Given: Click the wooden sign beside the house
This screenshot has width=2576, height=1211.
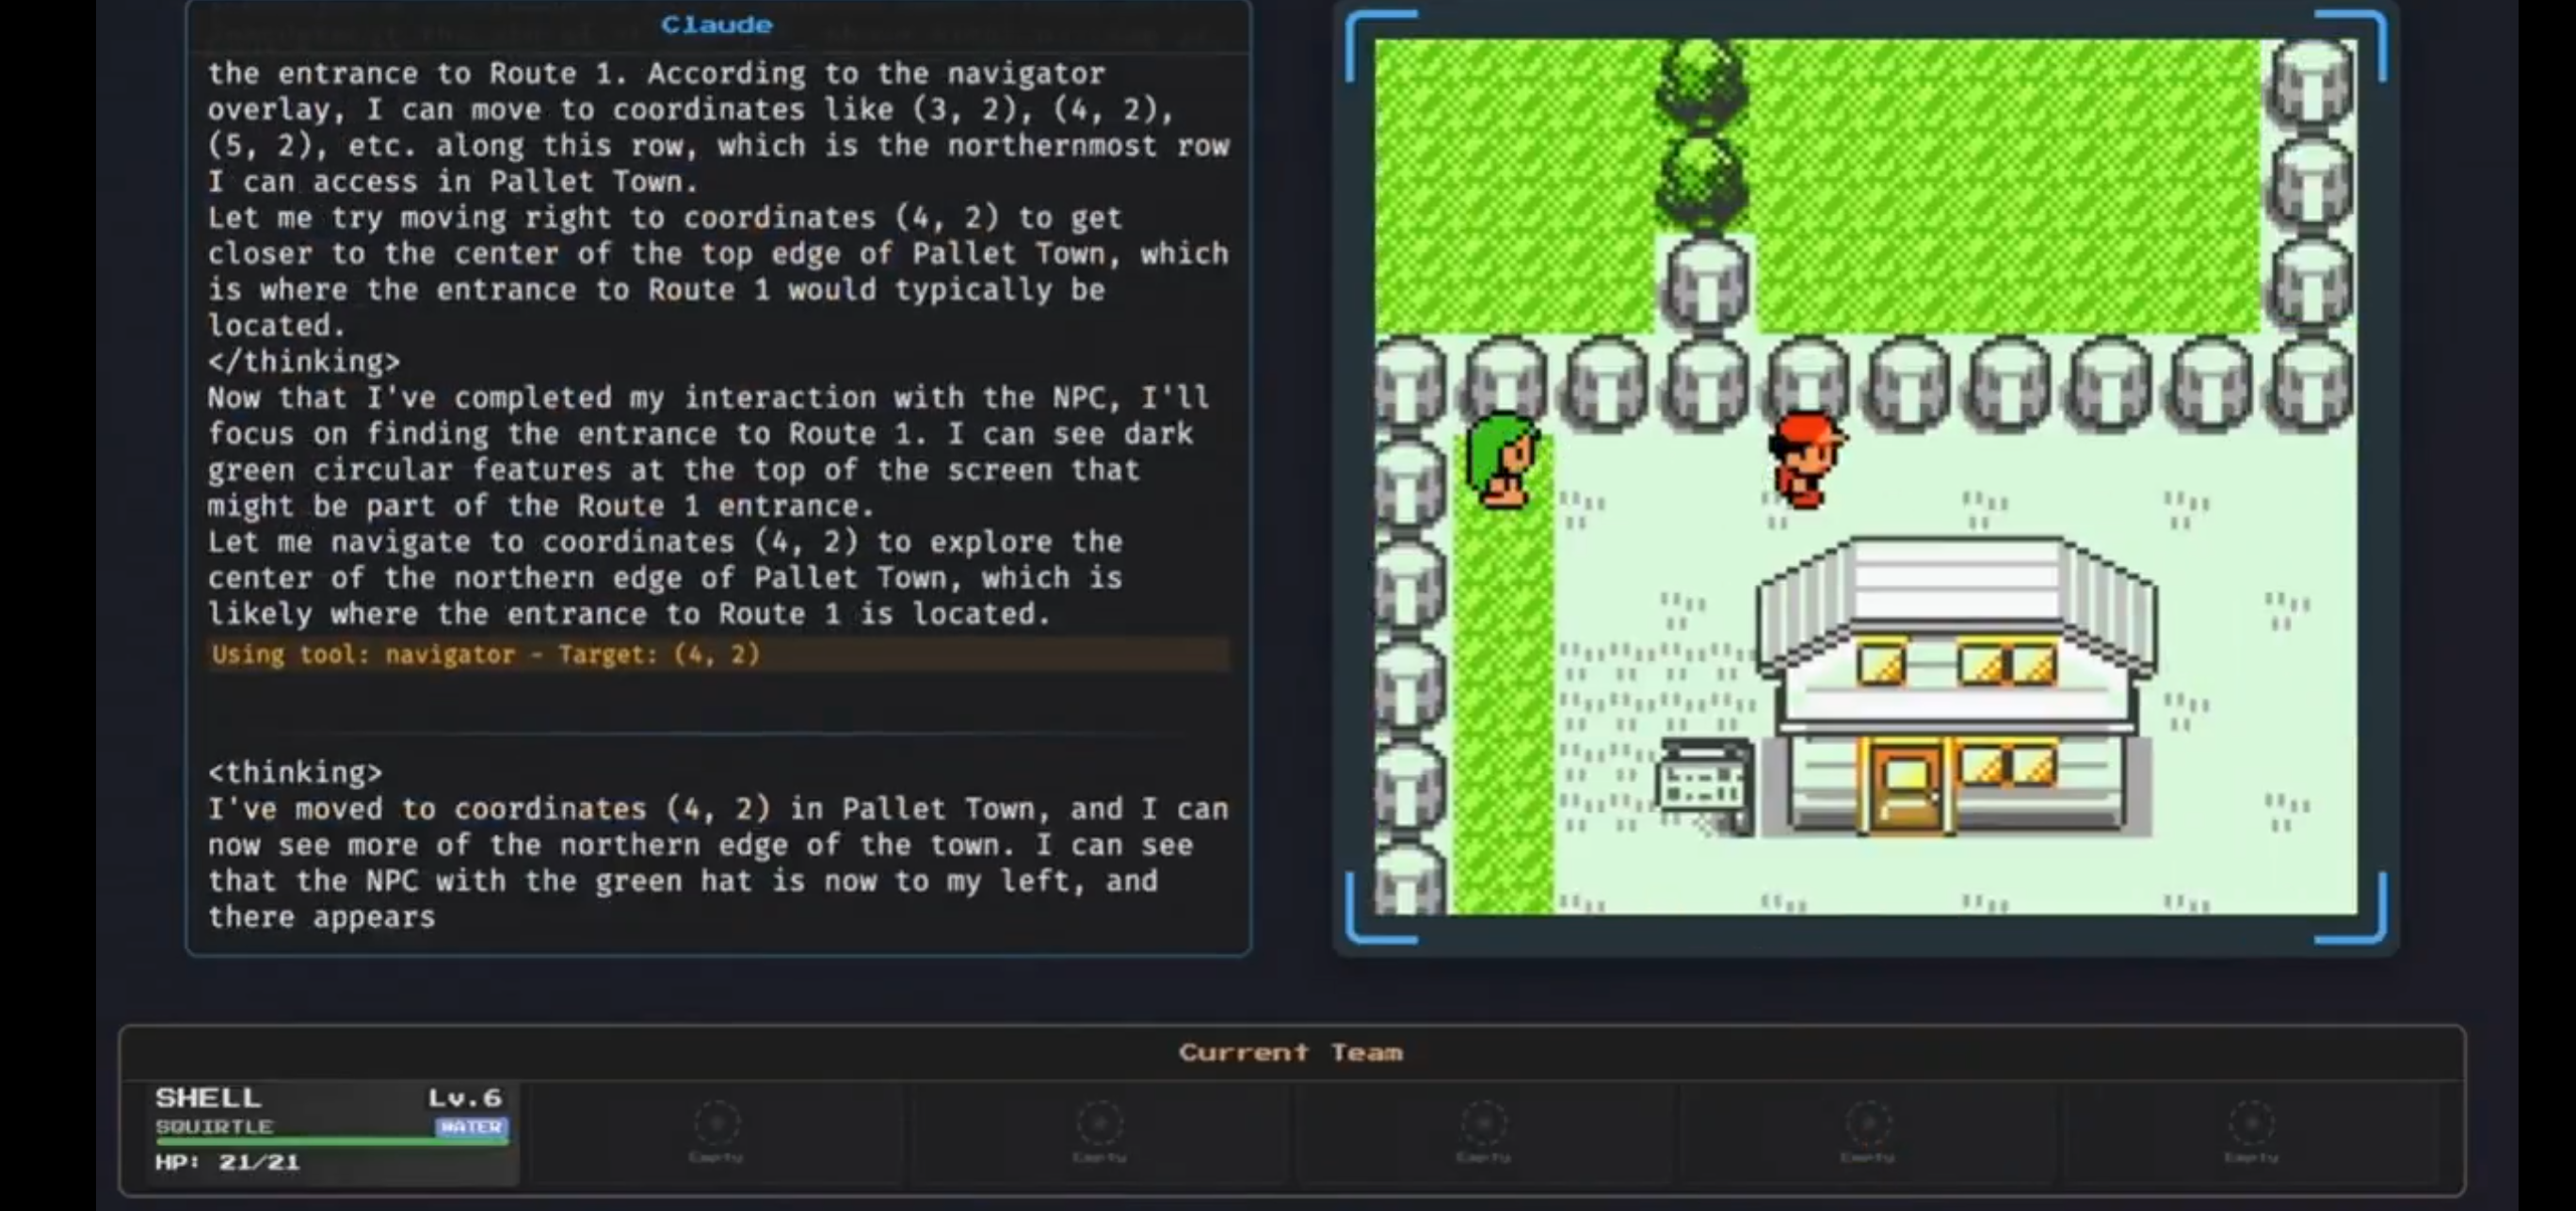Looking at the screenshot, I should [1704, 787].
